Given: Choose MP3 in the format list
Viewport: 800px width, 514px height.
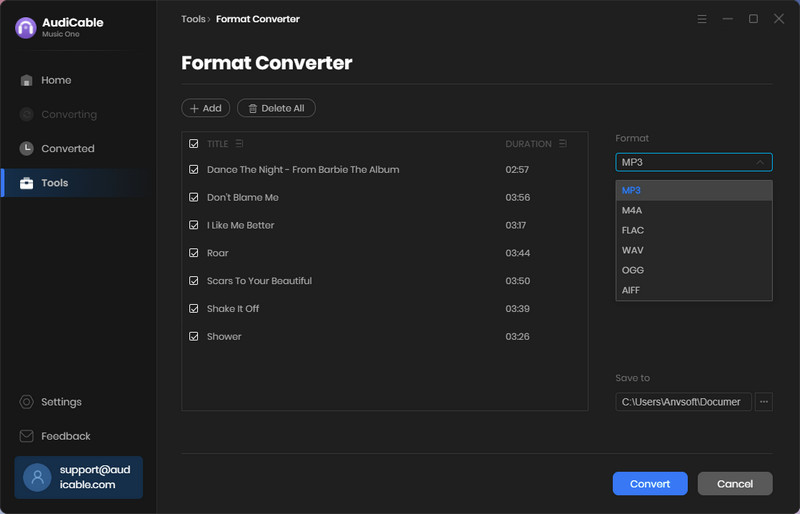Looking at the screenshot, I should tap(694, 190).
